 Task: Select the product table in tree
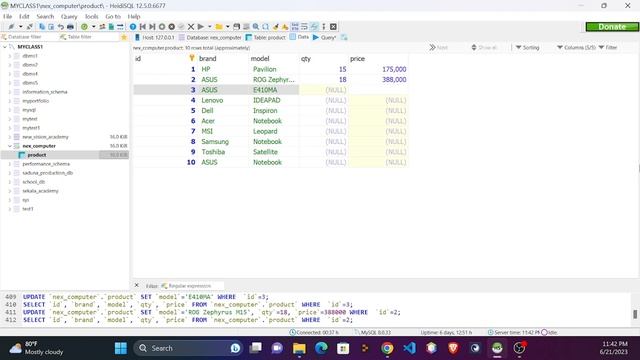pos(37,155)
